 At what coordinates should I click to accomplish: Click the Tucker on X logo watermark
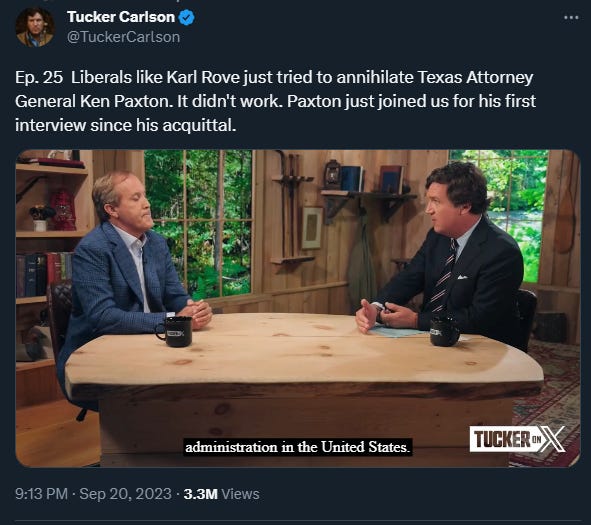(518, 439)
